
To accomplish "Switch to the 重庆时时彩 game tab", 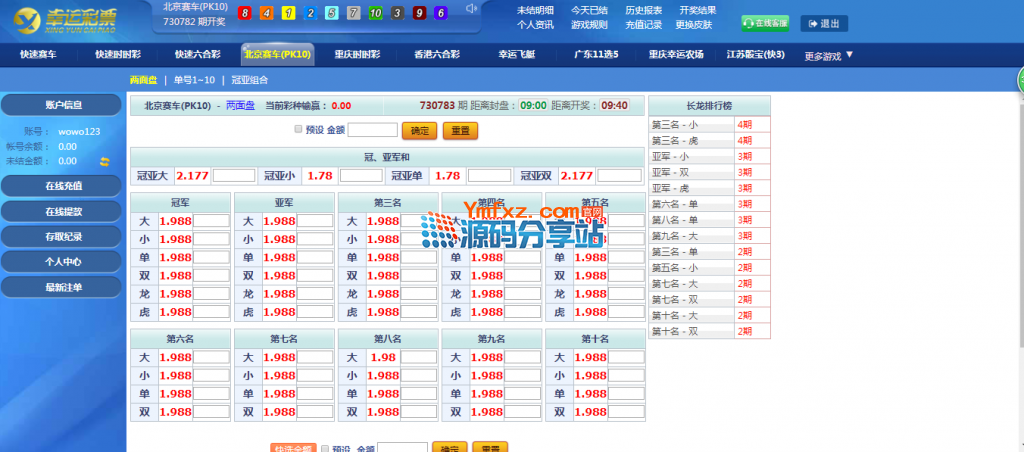I will click(355, 55).
